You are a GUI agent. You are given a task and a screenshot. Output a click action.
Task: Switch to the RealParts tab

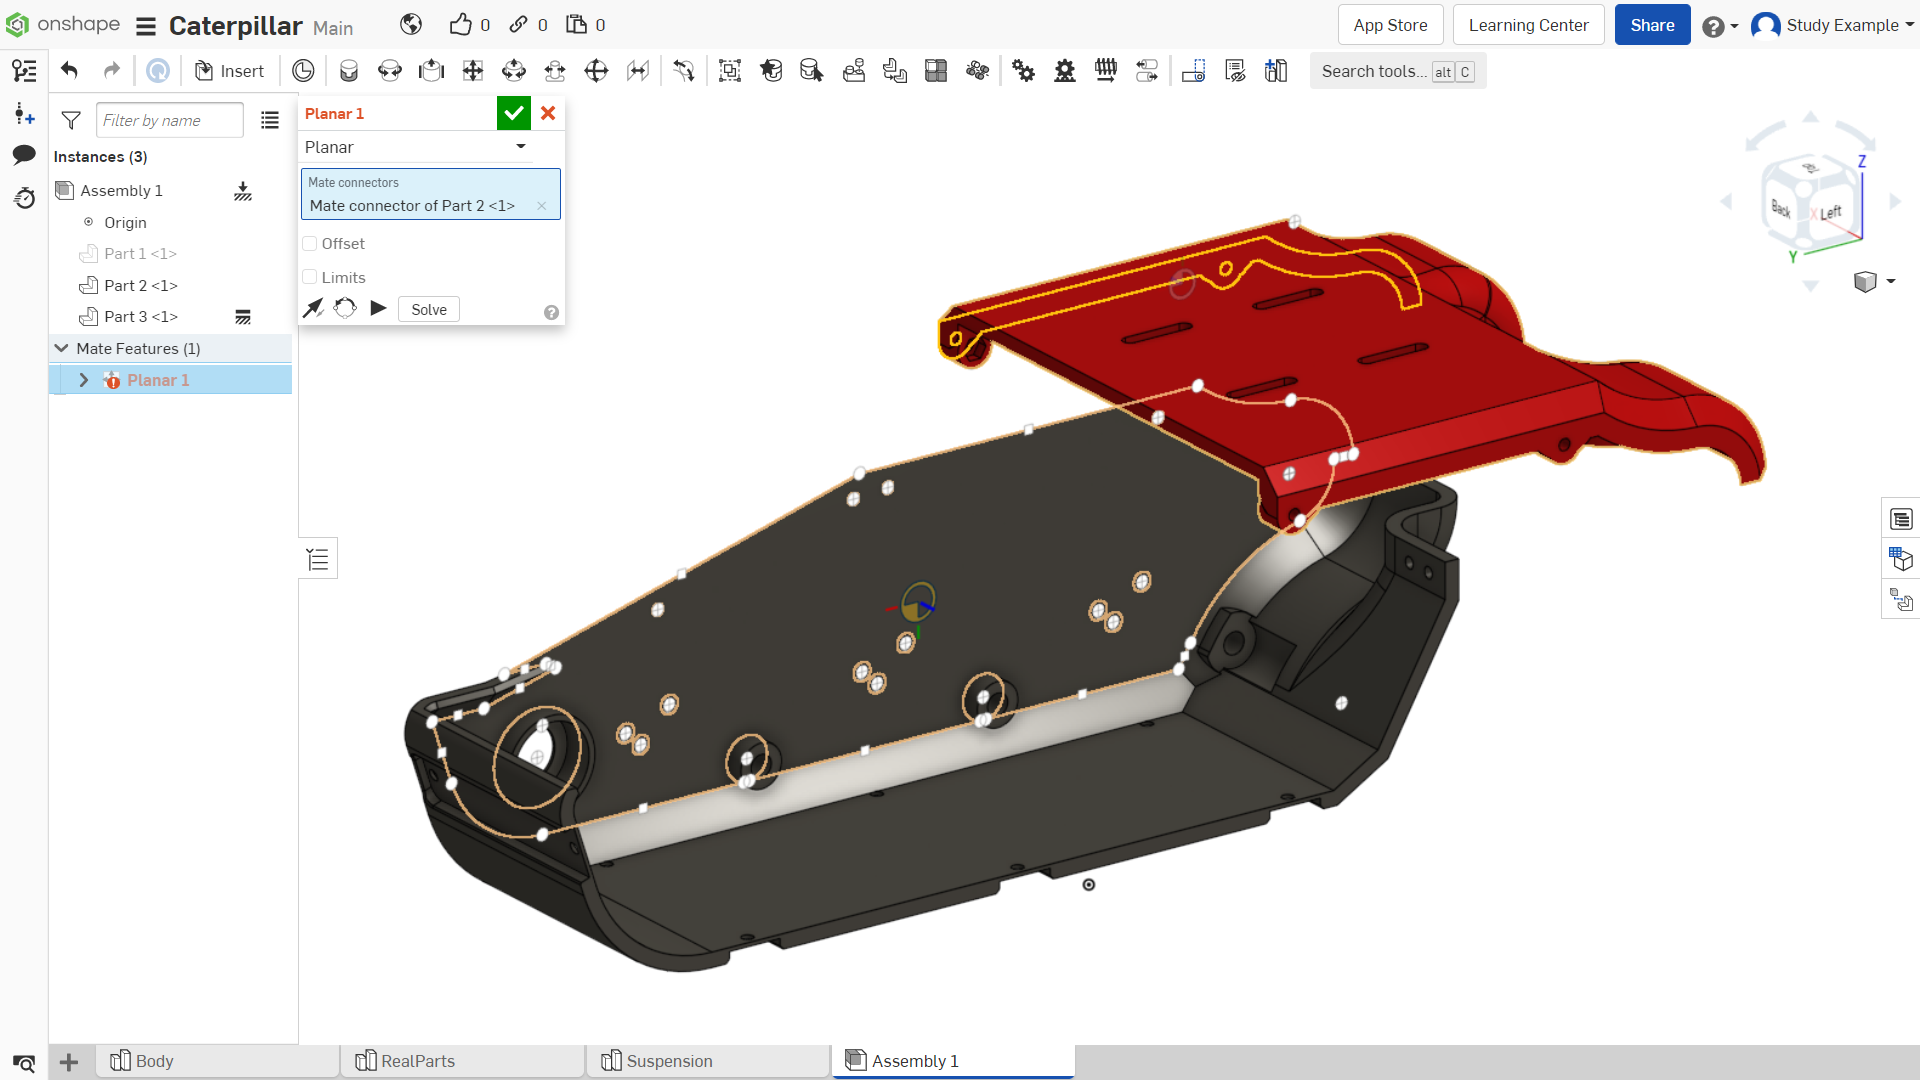tap(463, 1061)
